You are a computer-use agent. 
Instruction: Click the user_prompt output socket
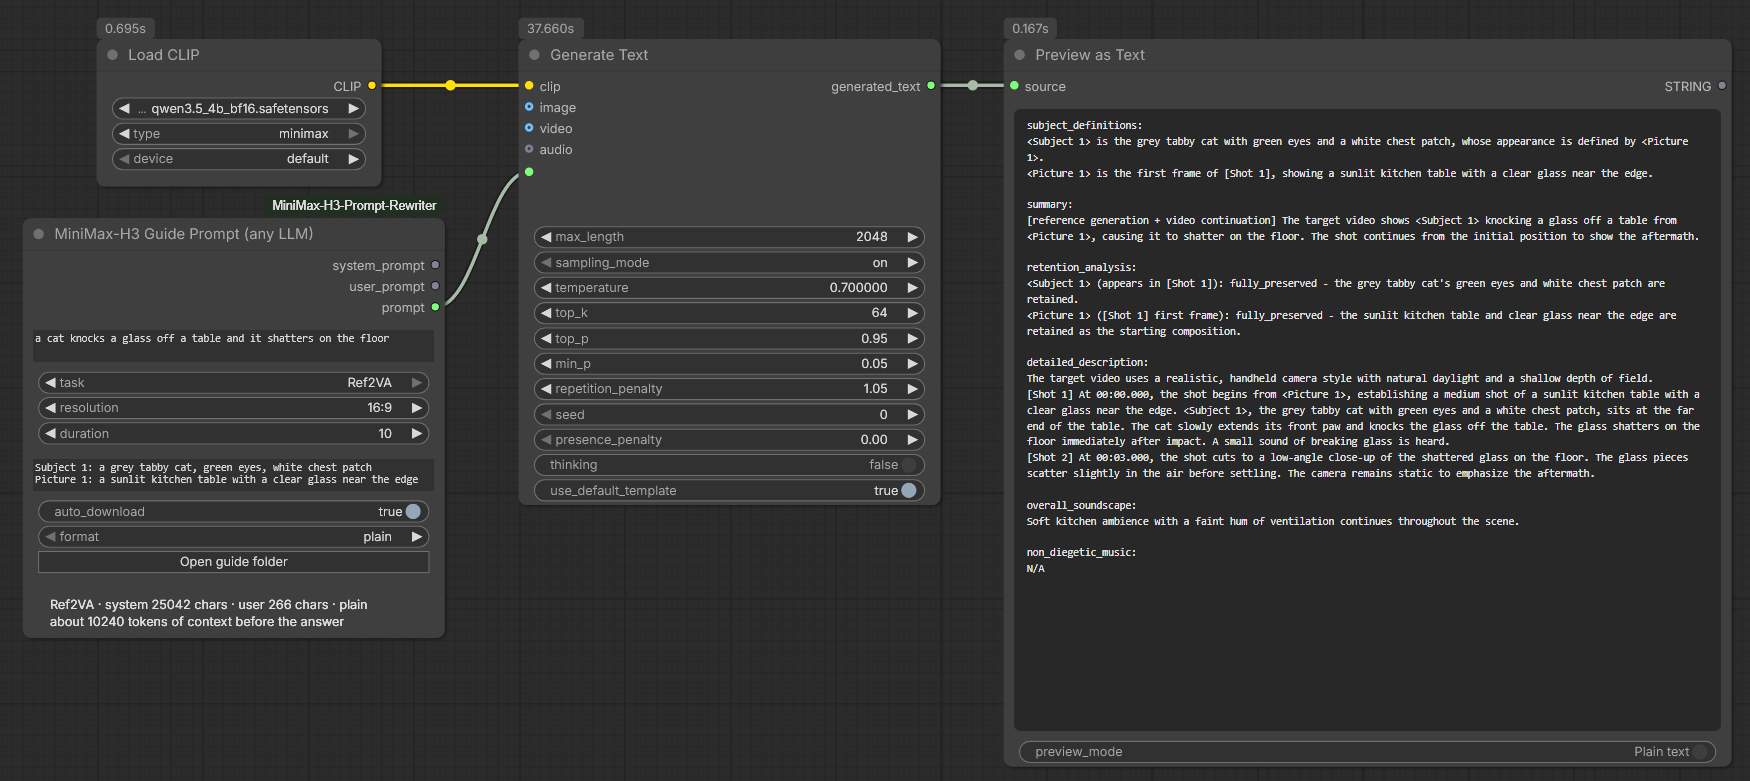[435, 286]
